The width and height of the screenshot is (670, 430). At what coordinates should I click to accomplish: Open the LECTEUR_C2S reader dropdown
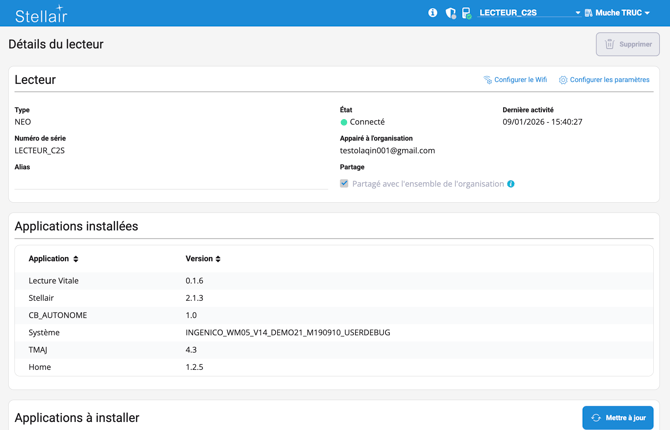coord(529,13)
